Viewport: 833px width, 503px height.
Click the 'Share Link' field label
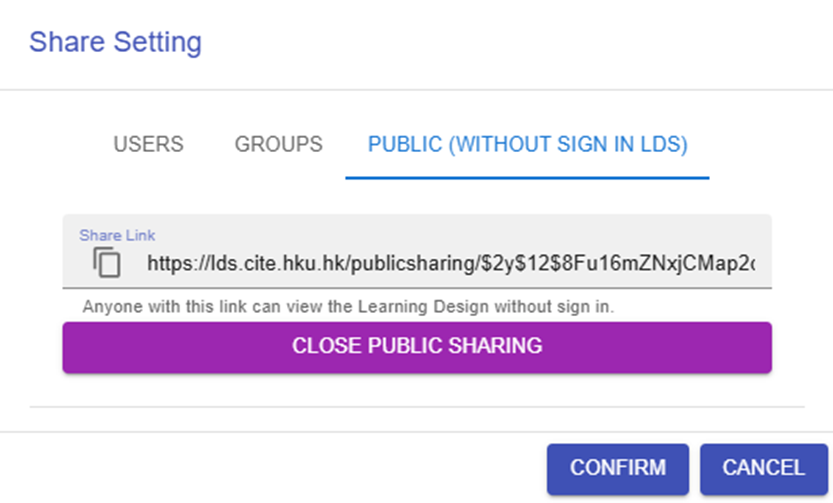click(x=117, y=235)
